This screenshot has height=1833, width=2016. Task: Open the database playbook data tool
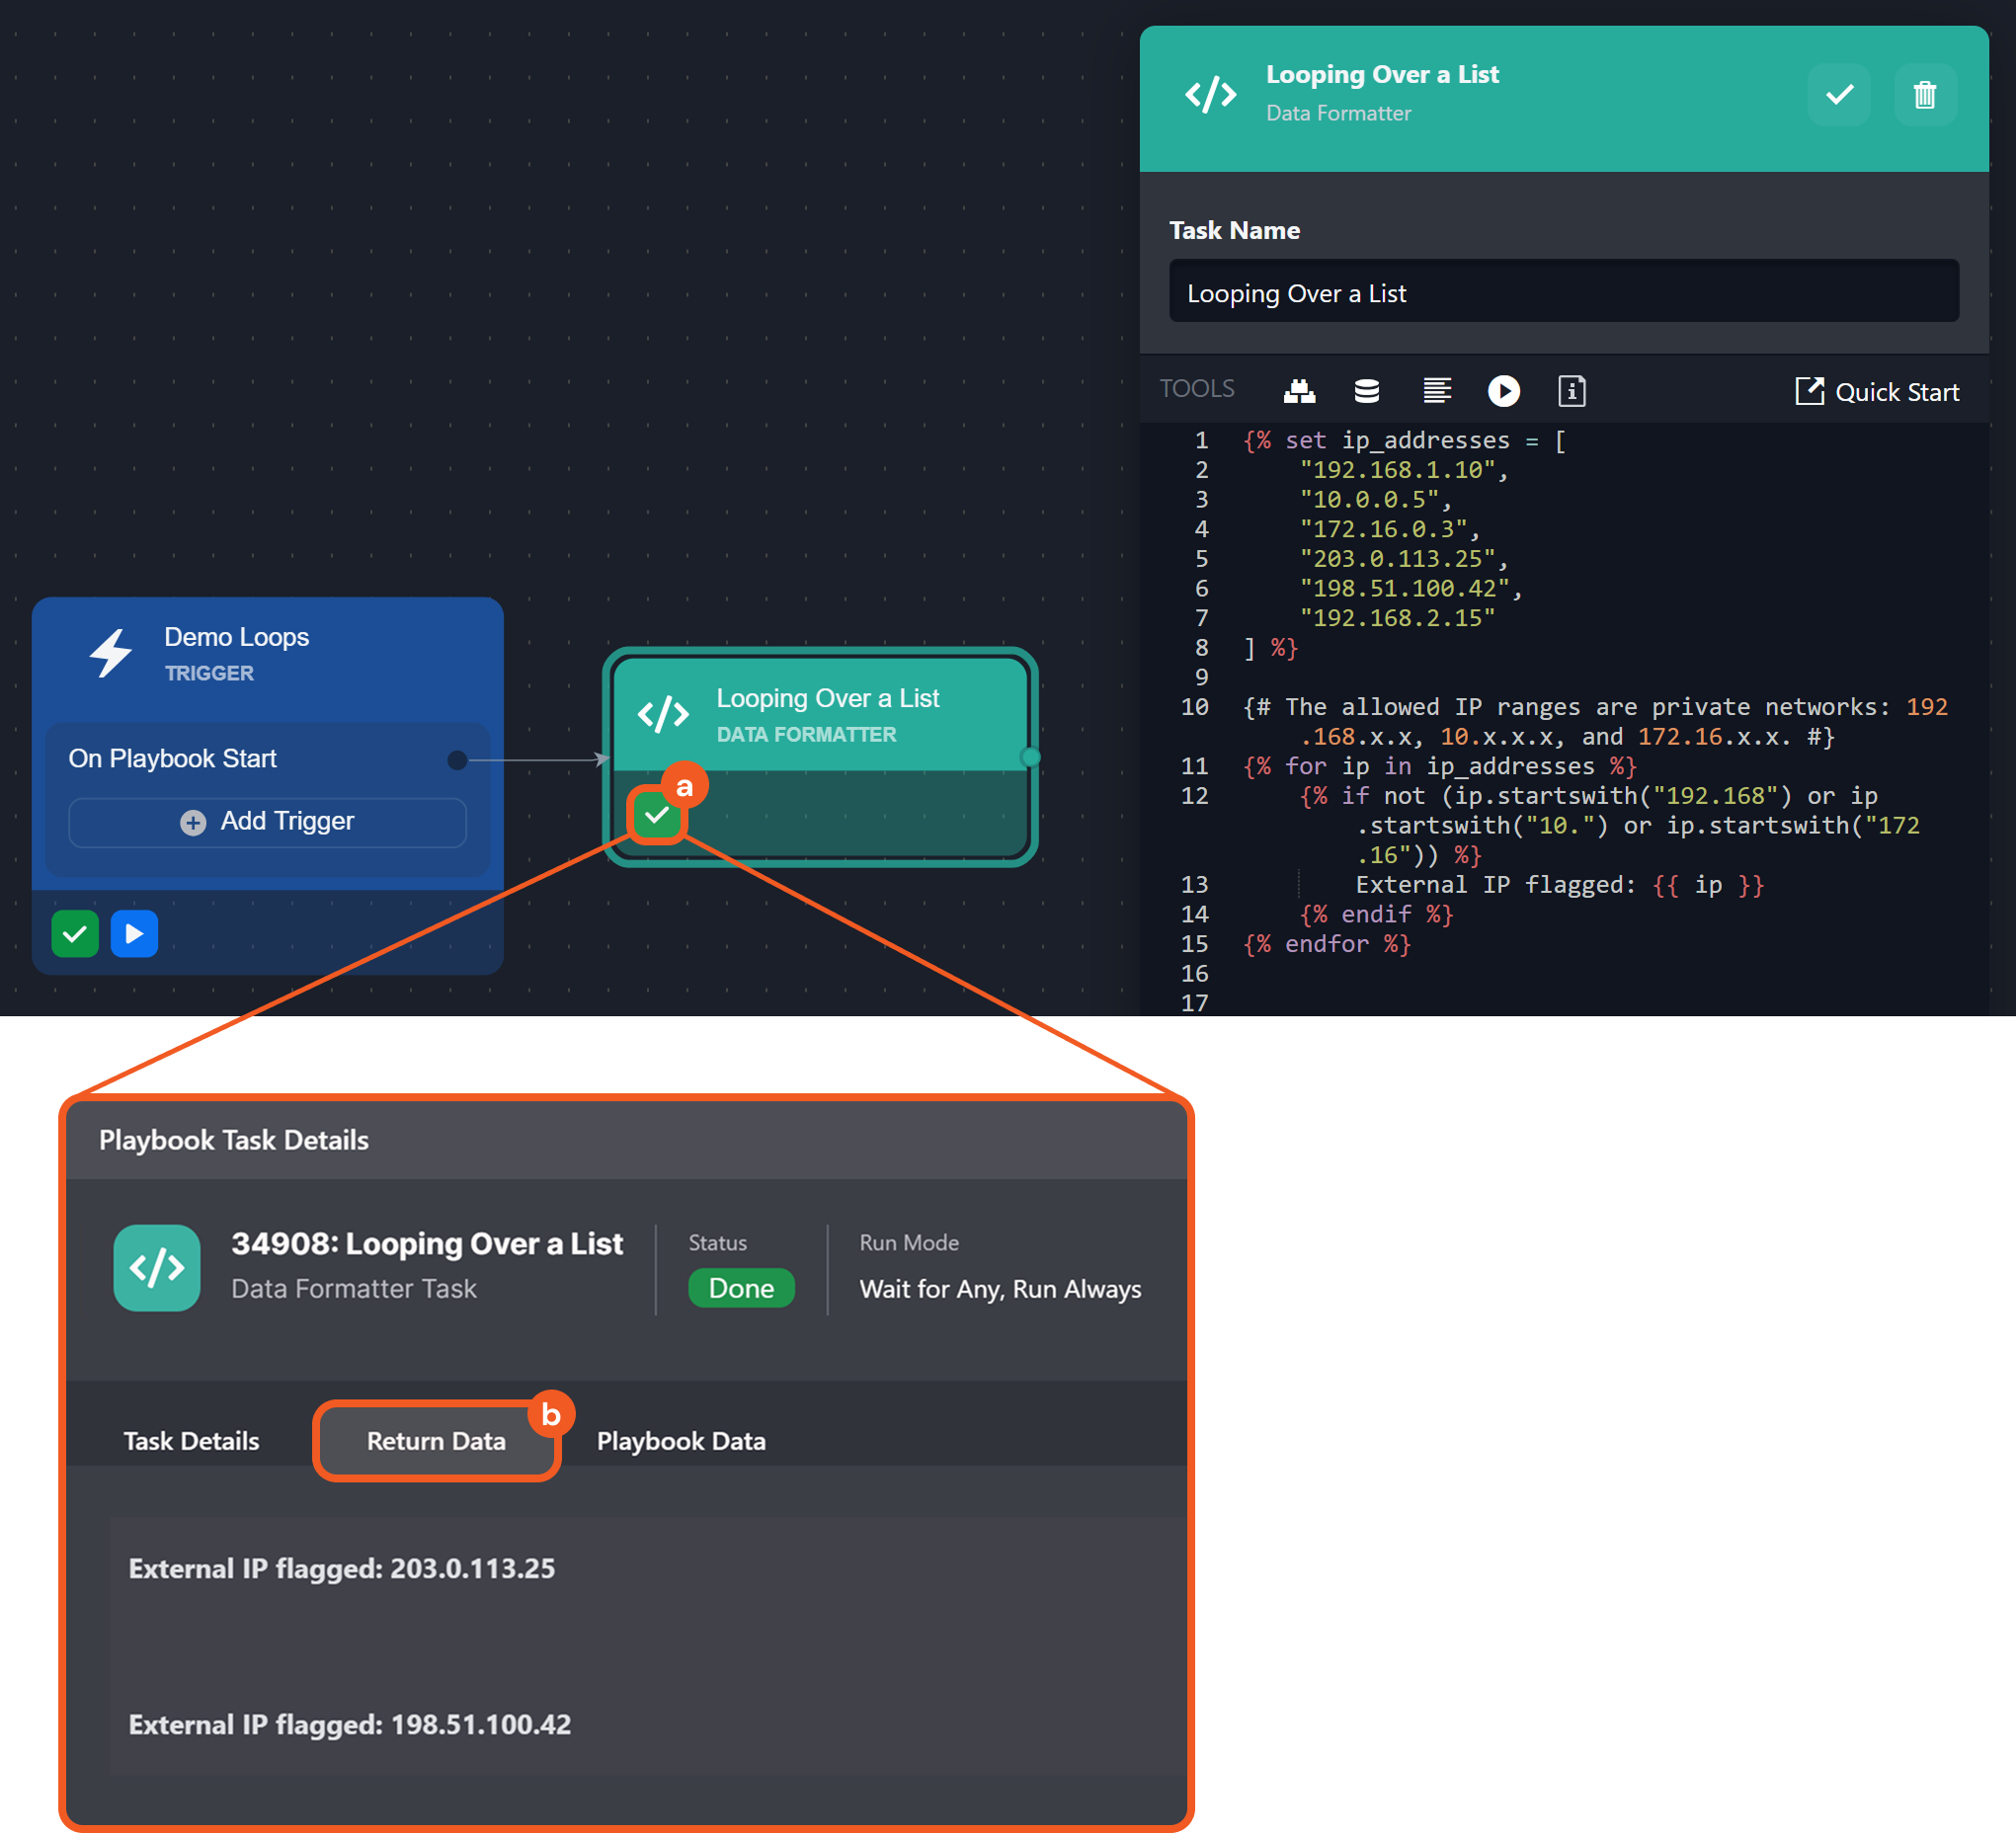(1366, 391)
